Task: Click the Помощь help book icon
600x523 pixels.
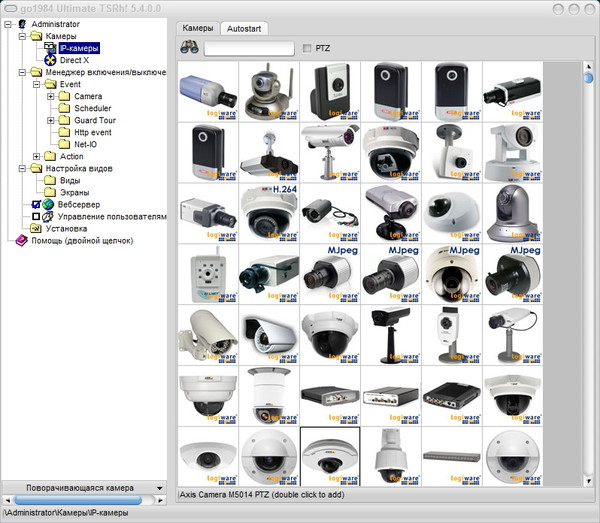Action: point(21,240)
